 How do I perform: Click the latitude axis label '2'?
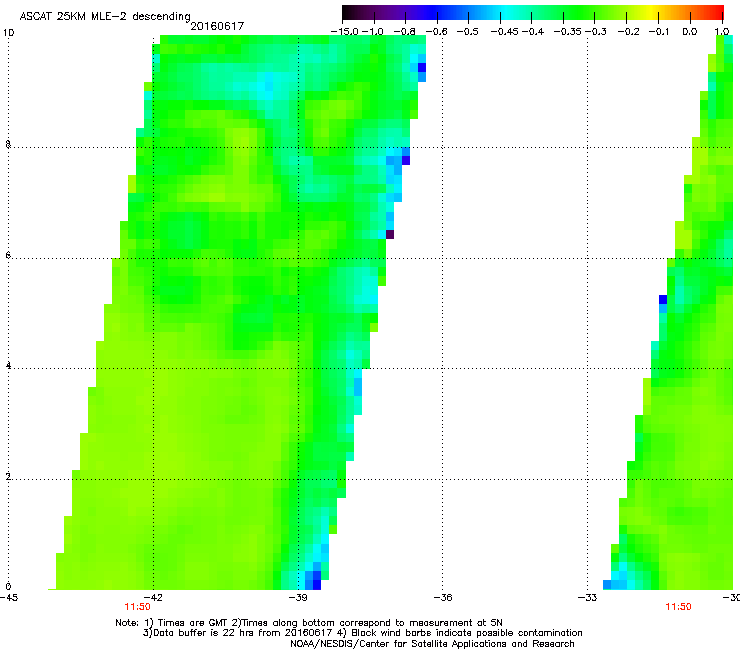tap(8, 477)
